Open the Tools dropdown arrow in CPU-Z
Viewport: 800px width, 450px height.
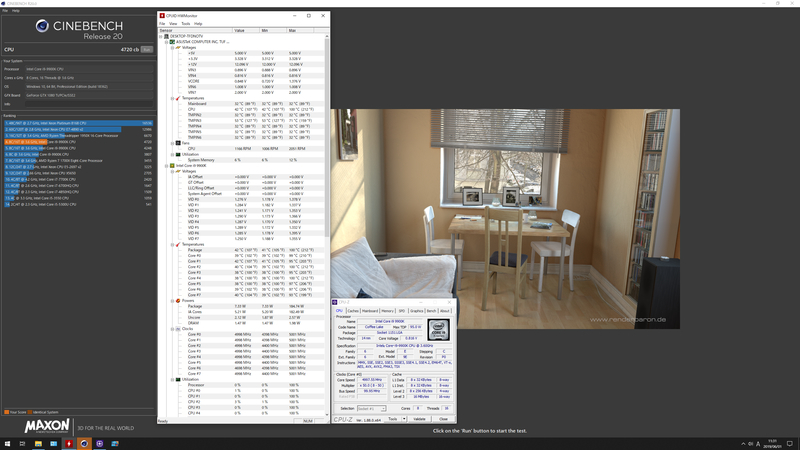[404, 419]
